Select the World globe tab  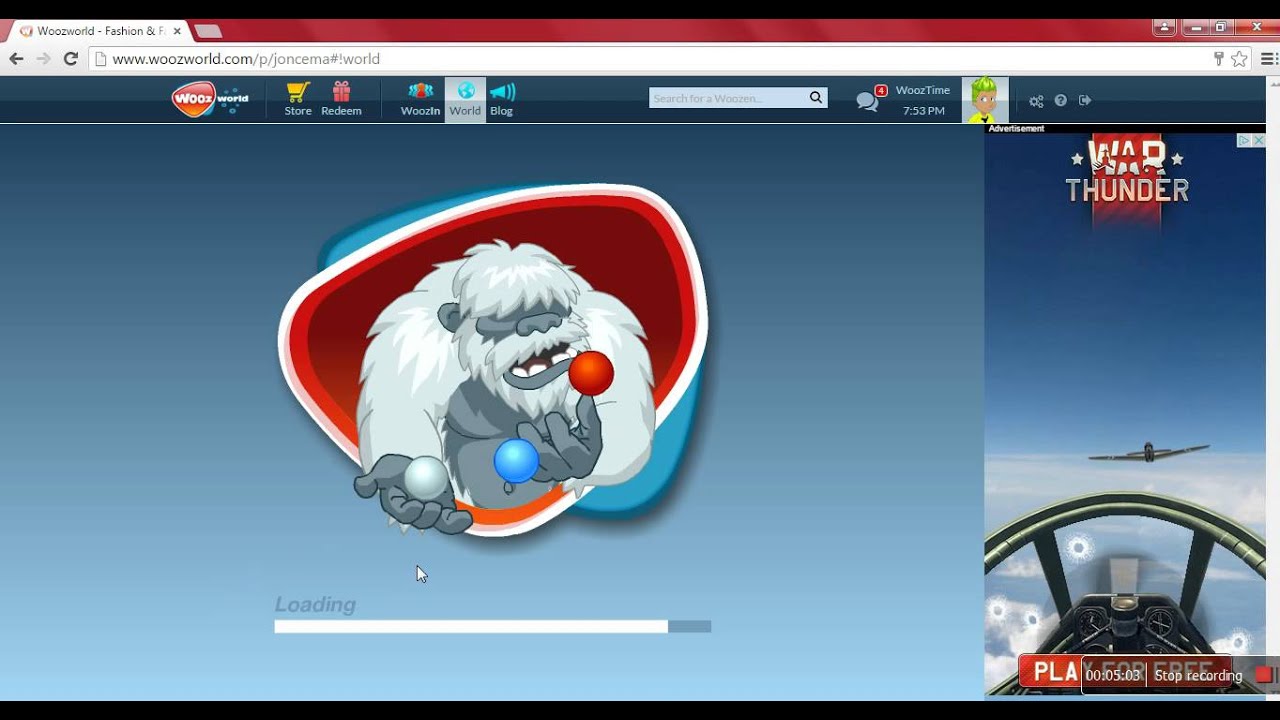(x=465, y=100)
